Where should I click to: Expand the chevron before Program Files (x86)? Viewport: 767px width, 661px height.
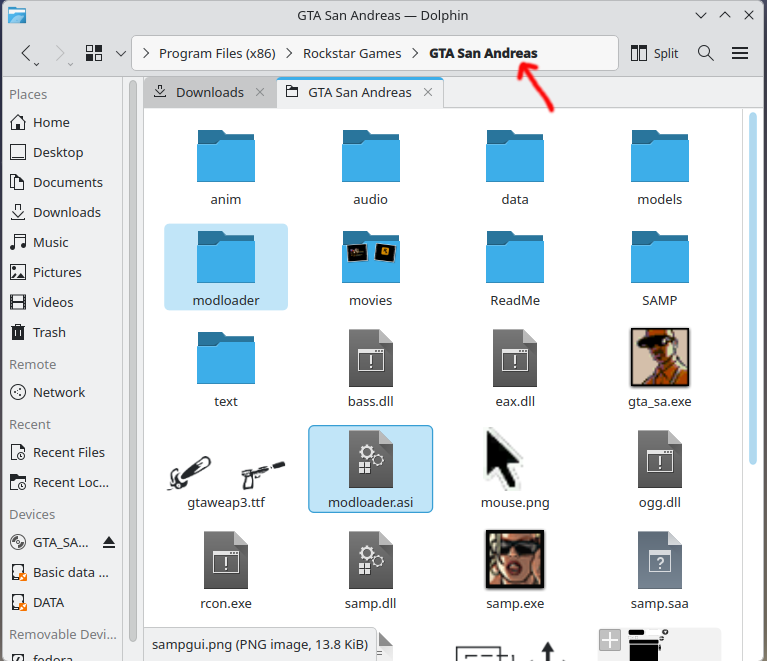[x=146, y=53]
